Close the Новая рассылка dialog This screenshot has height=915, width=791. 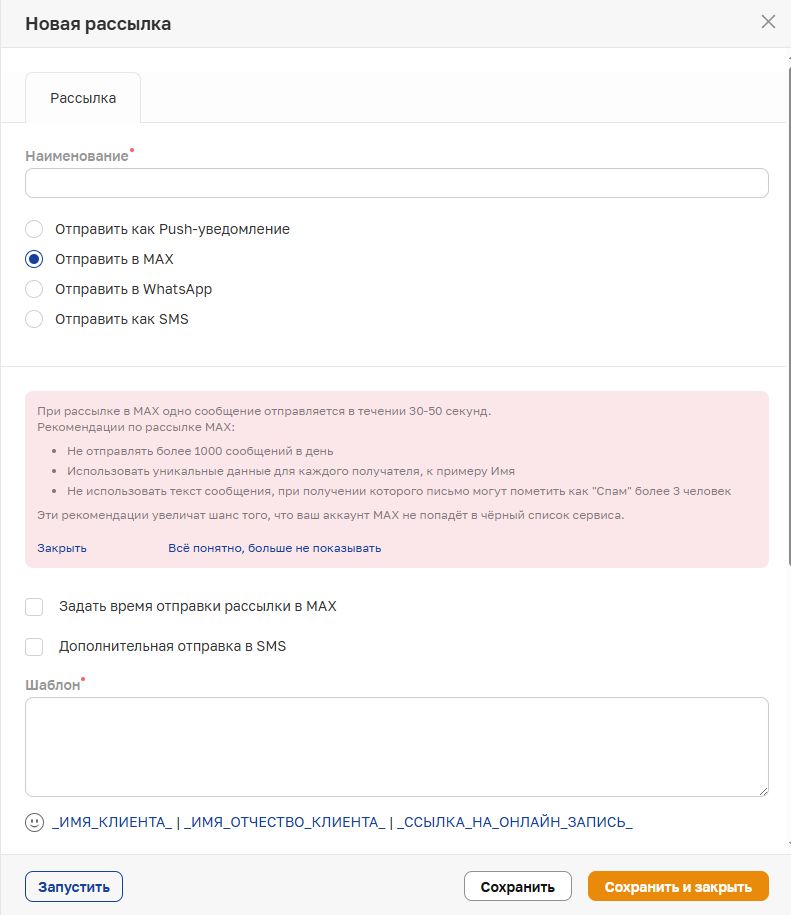768,22
